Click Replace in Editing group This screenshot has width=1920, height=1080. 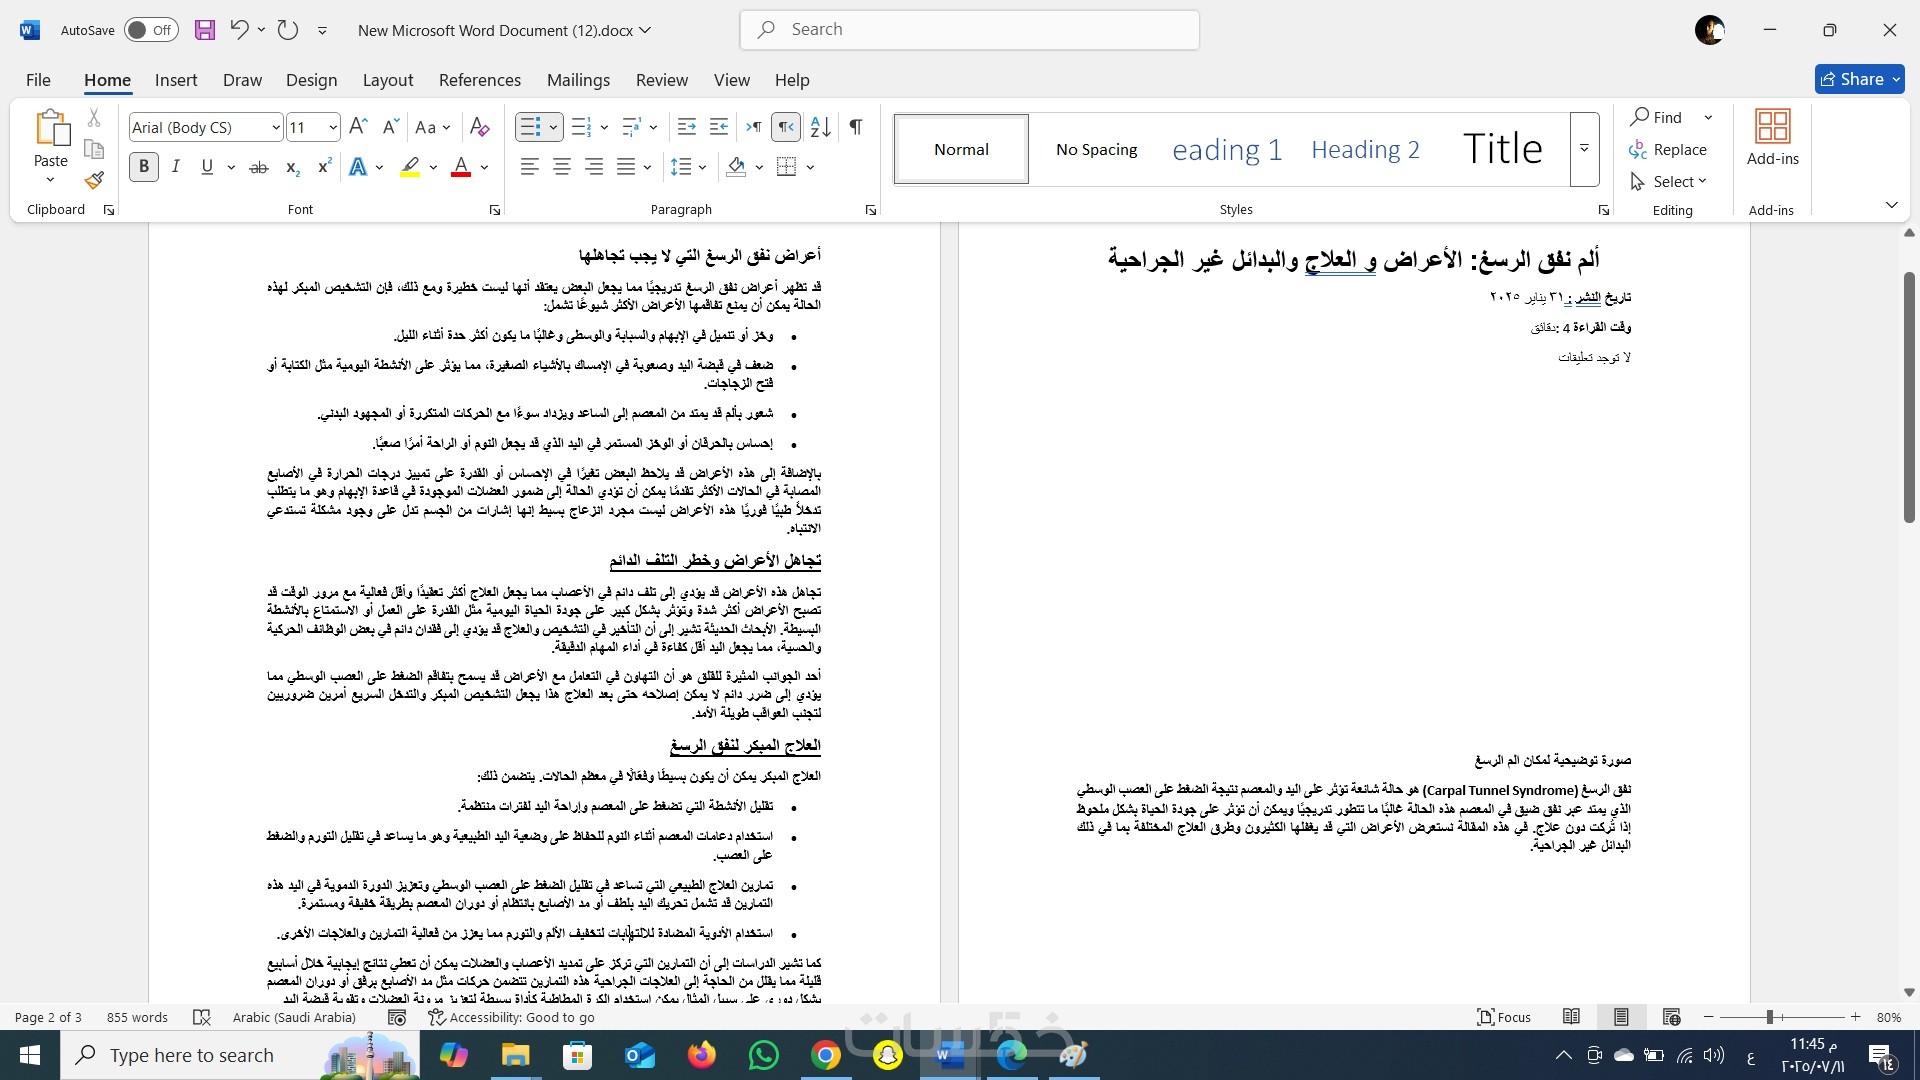pos(1668,150)
